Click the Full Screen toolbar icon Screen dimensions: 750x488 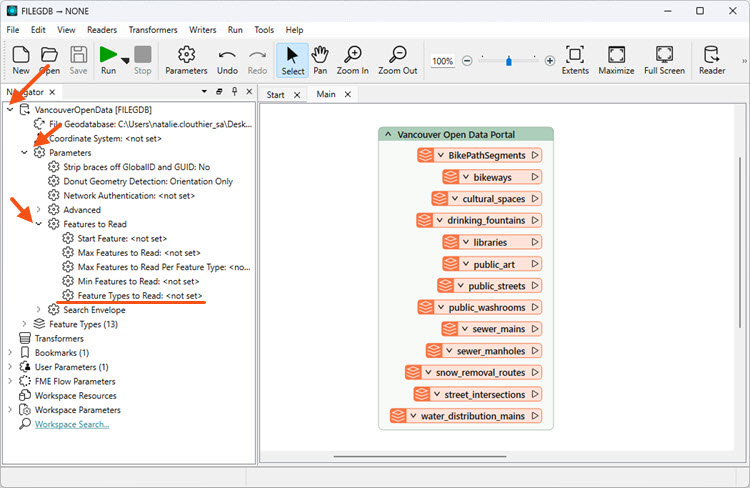click(x=664, y=60)
